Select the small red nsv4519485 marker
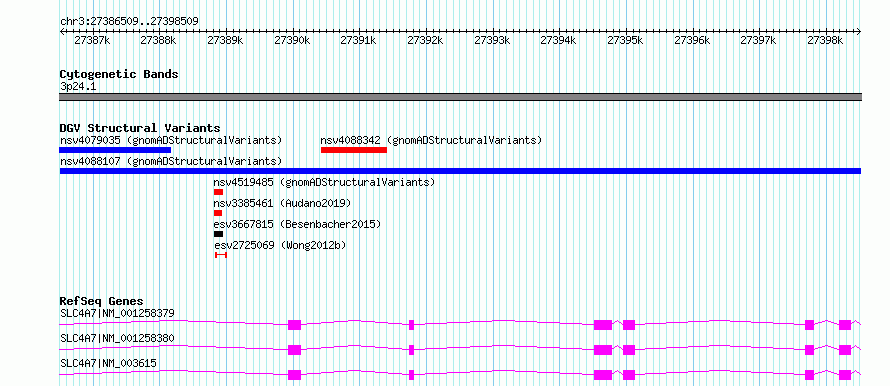The height and width of the screenshot is (386, 890). click(219, 192)
